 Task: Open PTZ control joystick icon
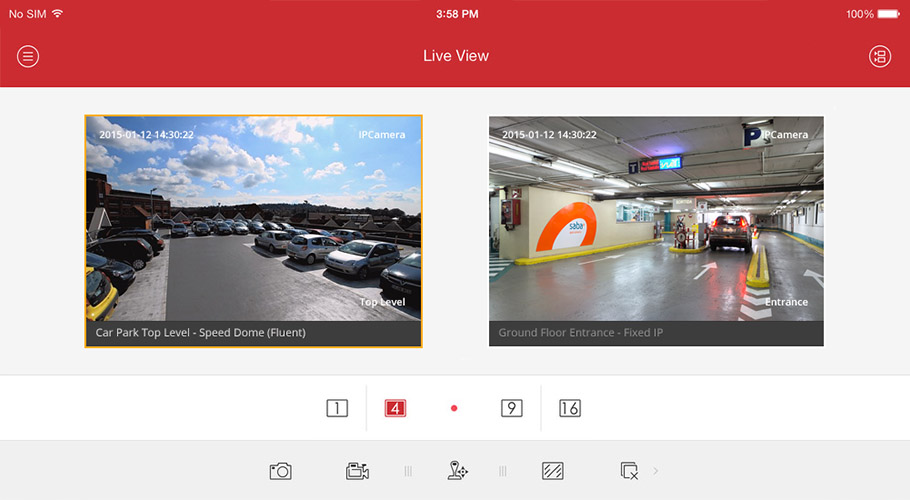point(458,471)
